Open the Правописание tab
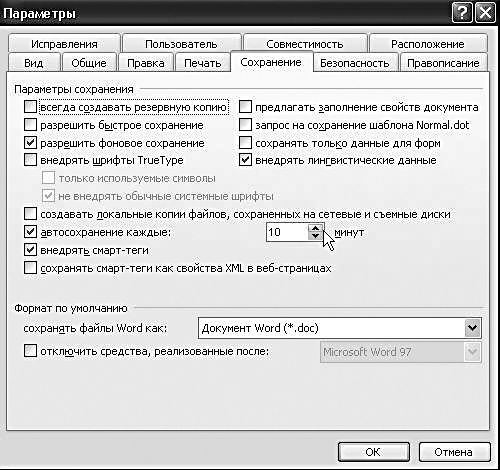The width and height of the screenshot is (500, 470). [x=443, y=63]
